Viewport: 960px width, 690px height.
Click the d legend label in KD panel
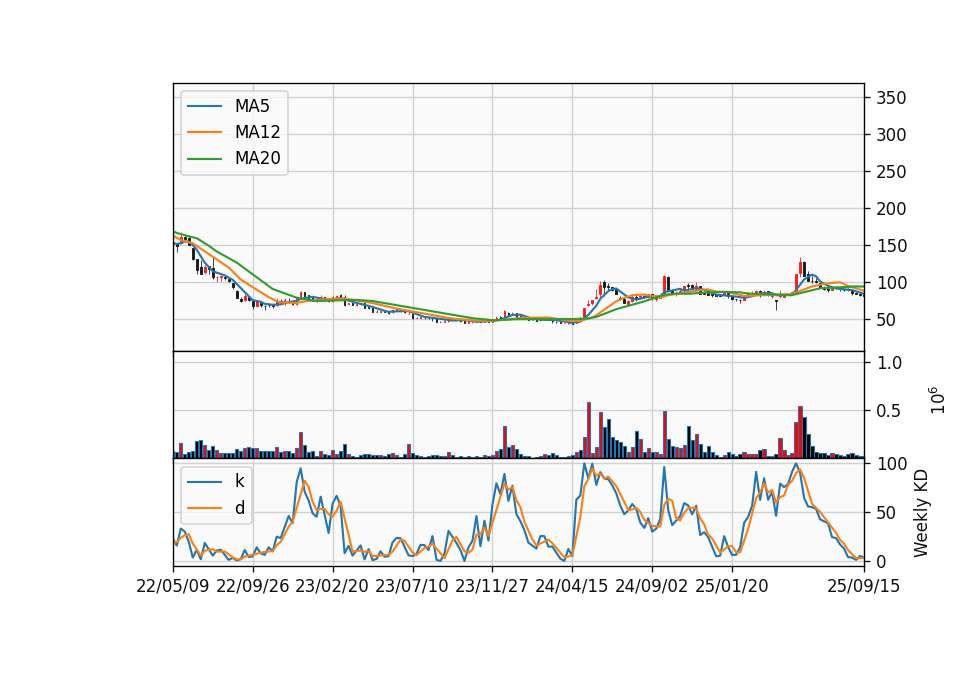pos(240,508)
